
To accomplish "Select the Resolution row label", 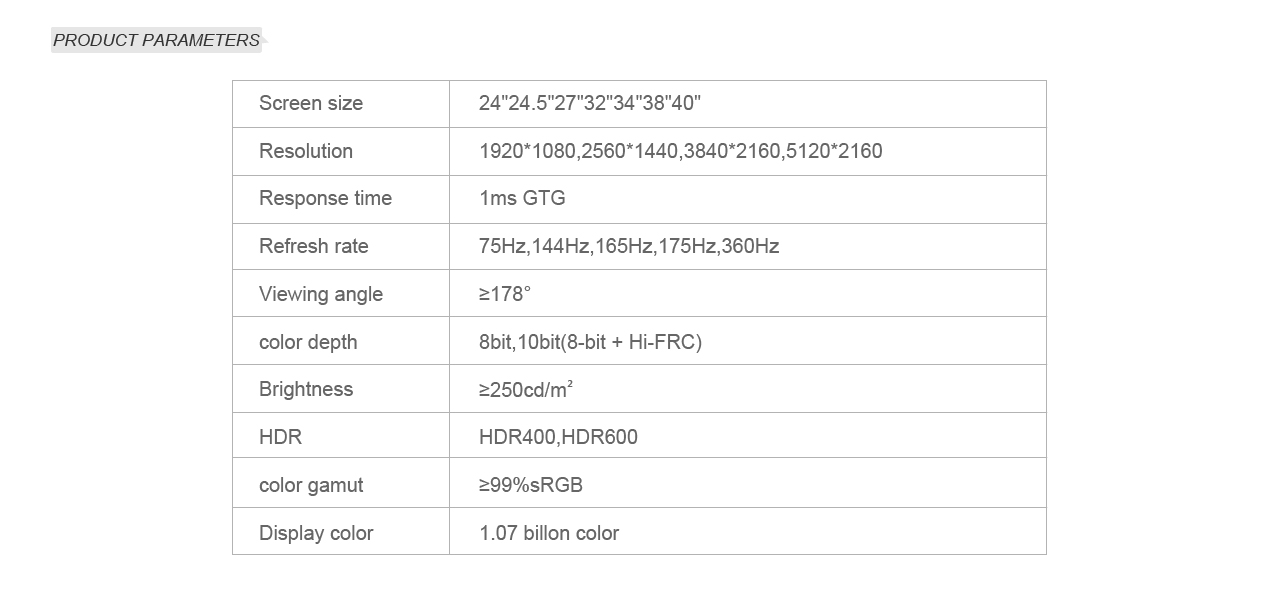I will [x=306, y=151].
